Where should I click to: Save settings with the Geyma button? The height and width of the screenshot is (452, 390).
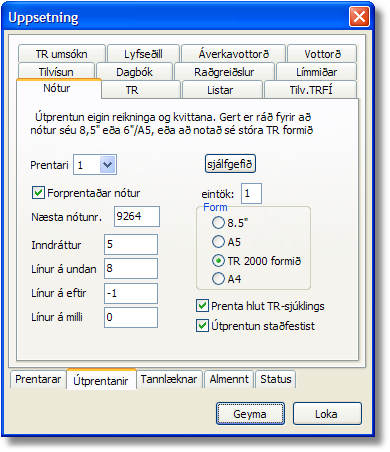point(250,414)
